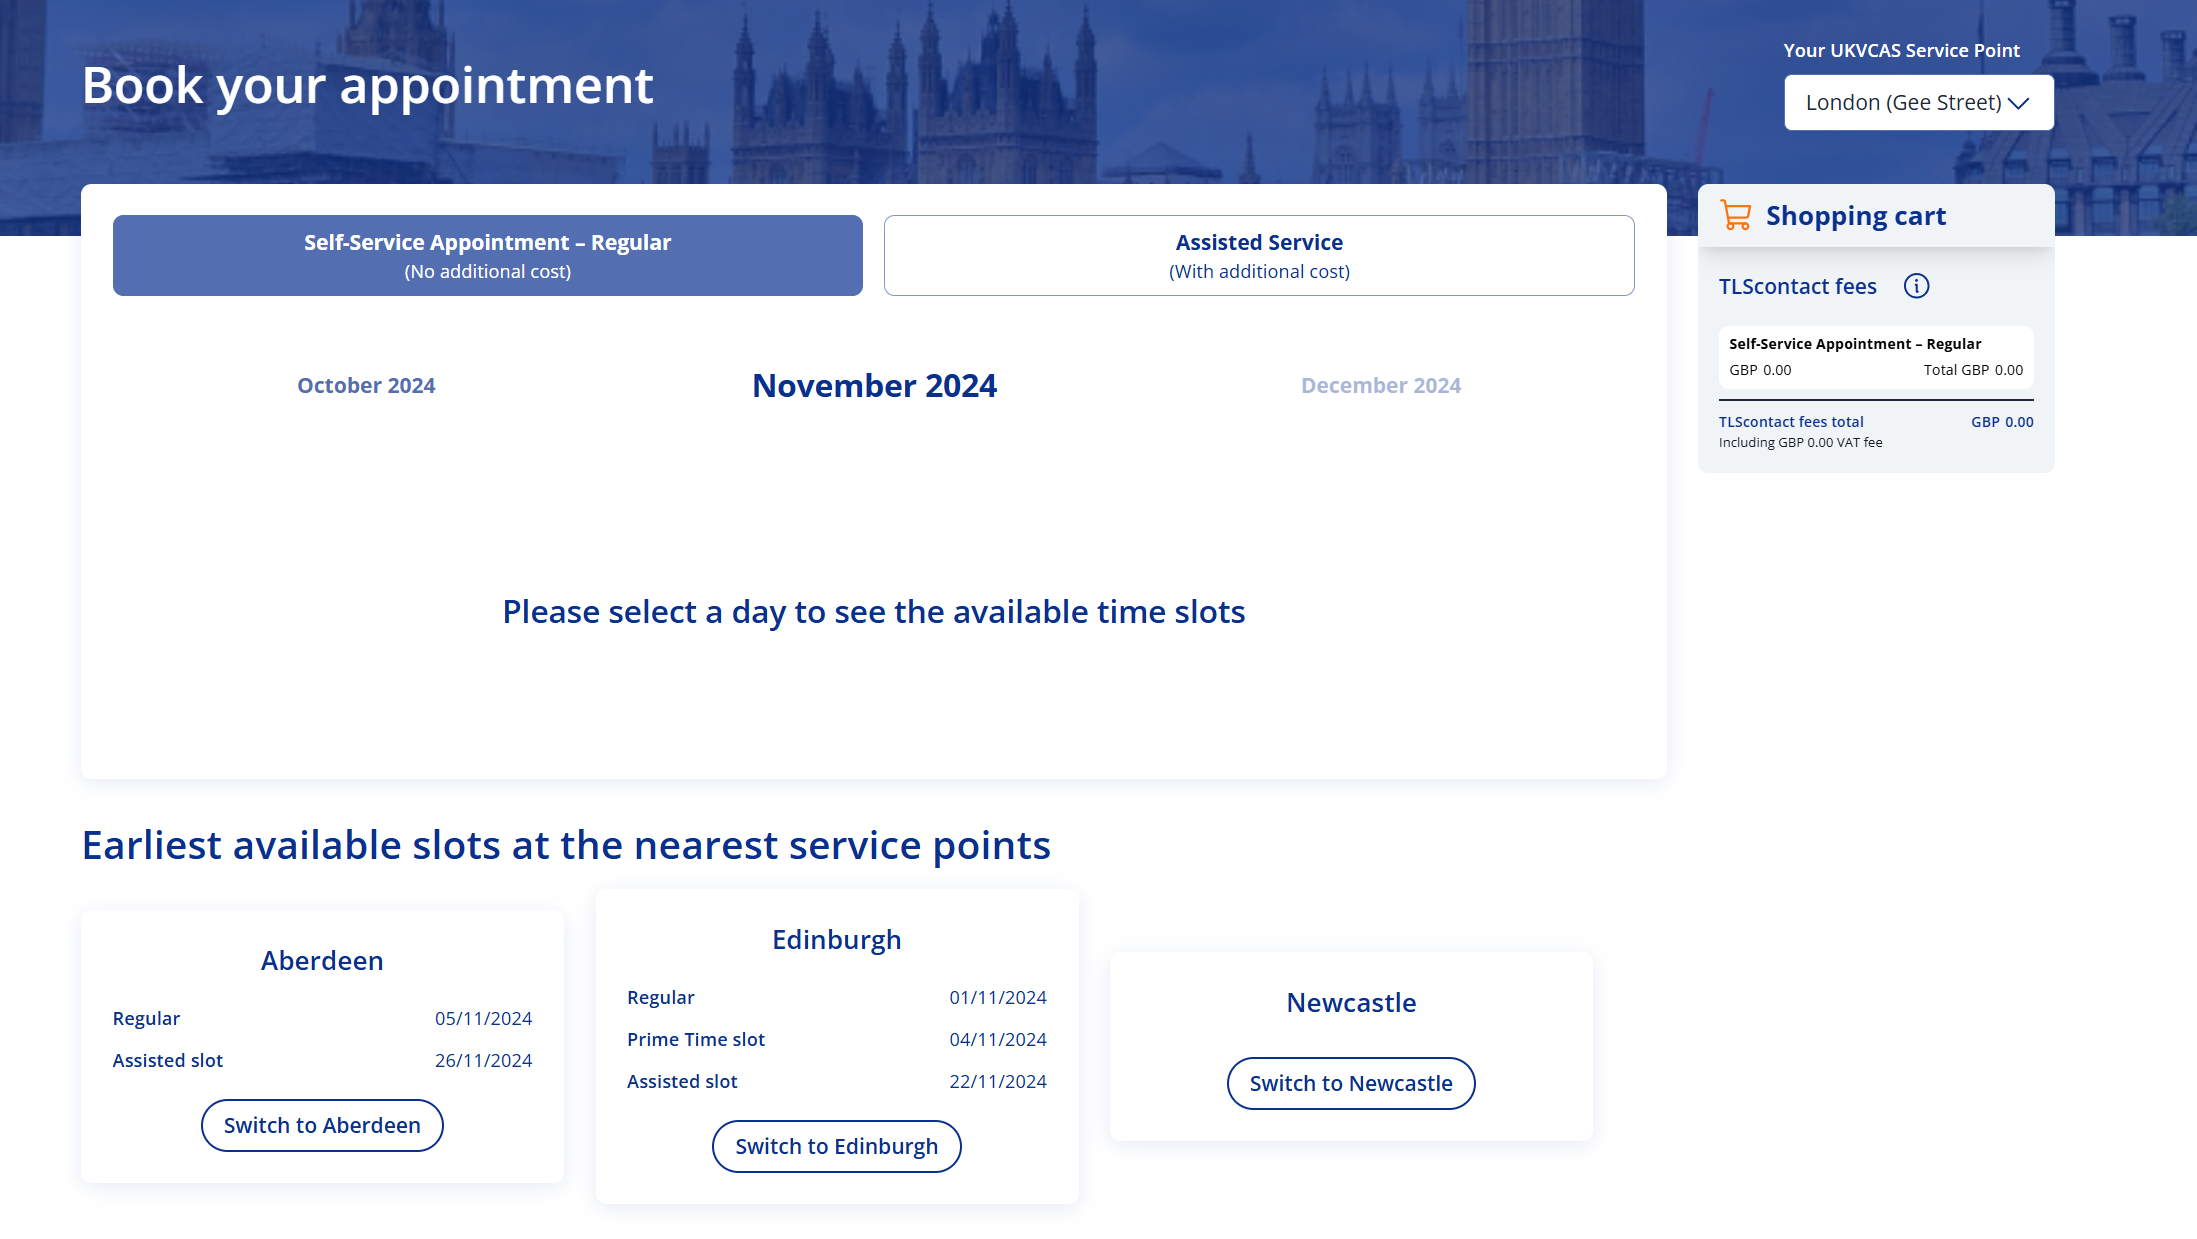Image resolution: width=2197 pixels, height=1239 pixels.
Task: Click the Self-Service Appointment cart item
Action: [1875, 356]
